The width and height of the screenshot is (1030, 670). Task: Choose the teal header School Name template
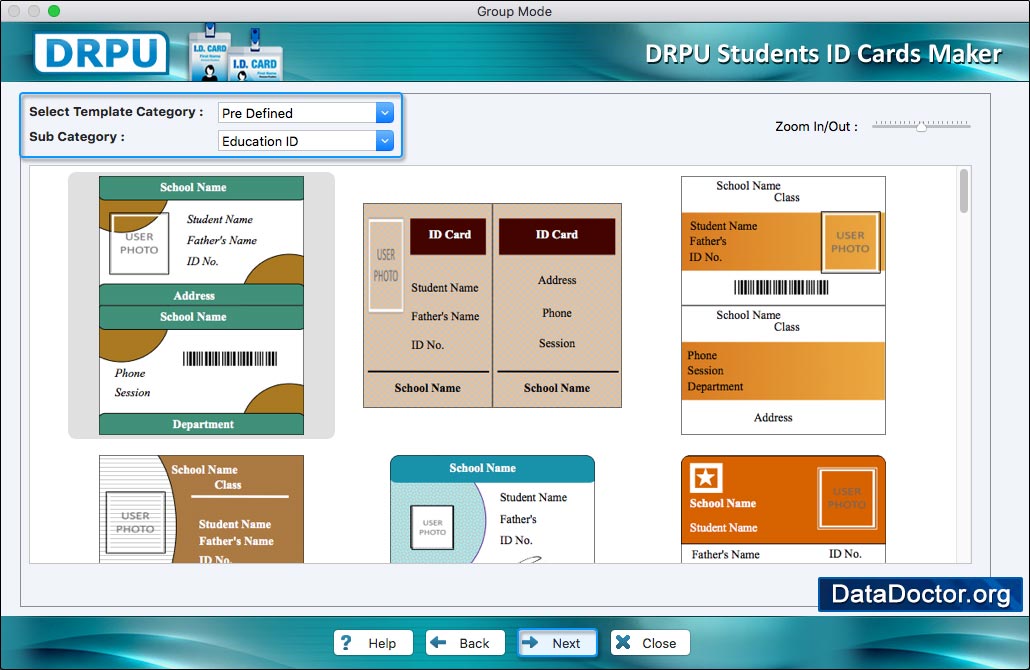click(x=492, y=509)
